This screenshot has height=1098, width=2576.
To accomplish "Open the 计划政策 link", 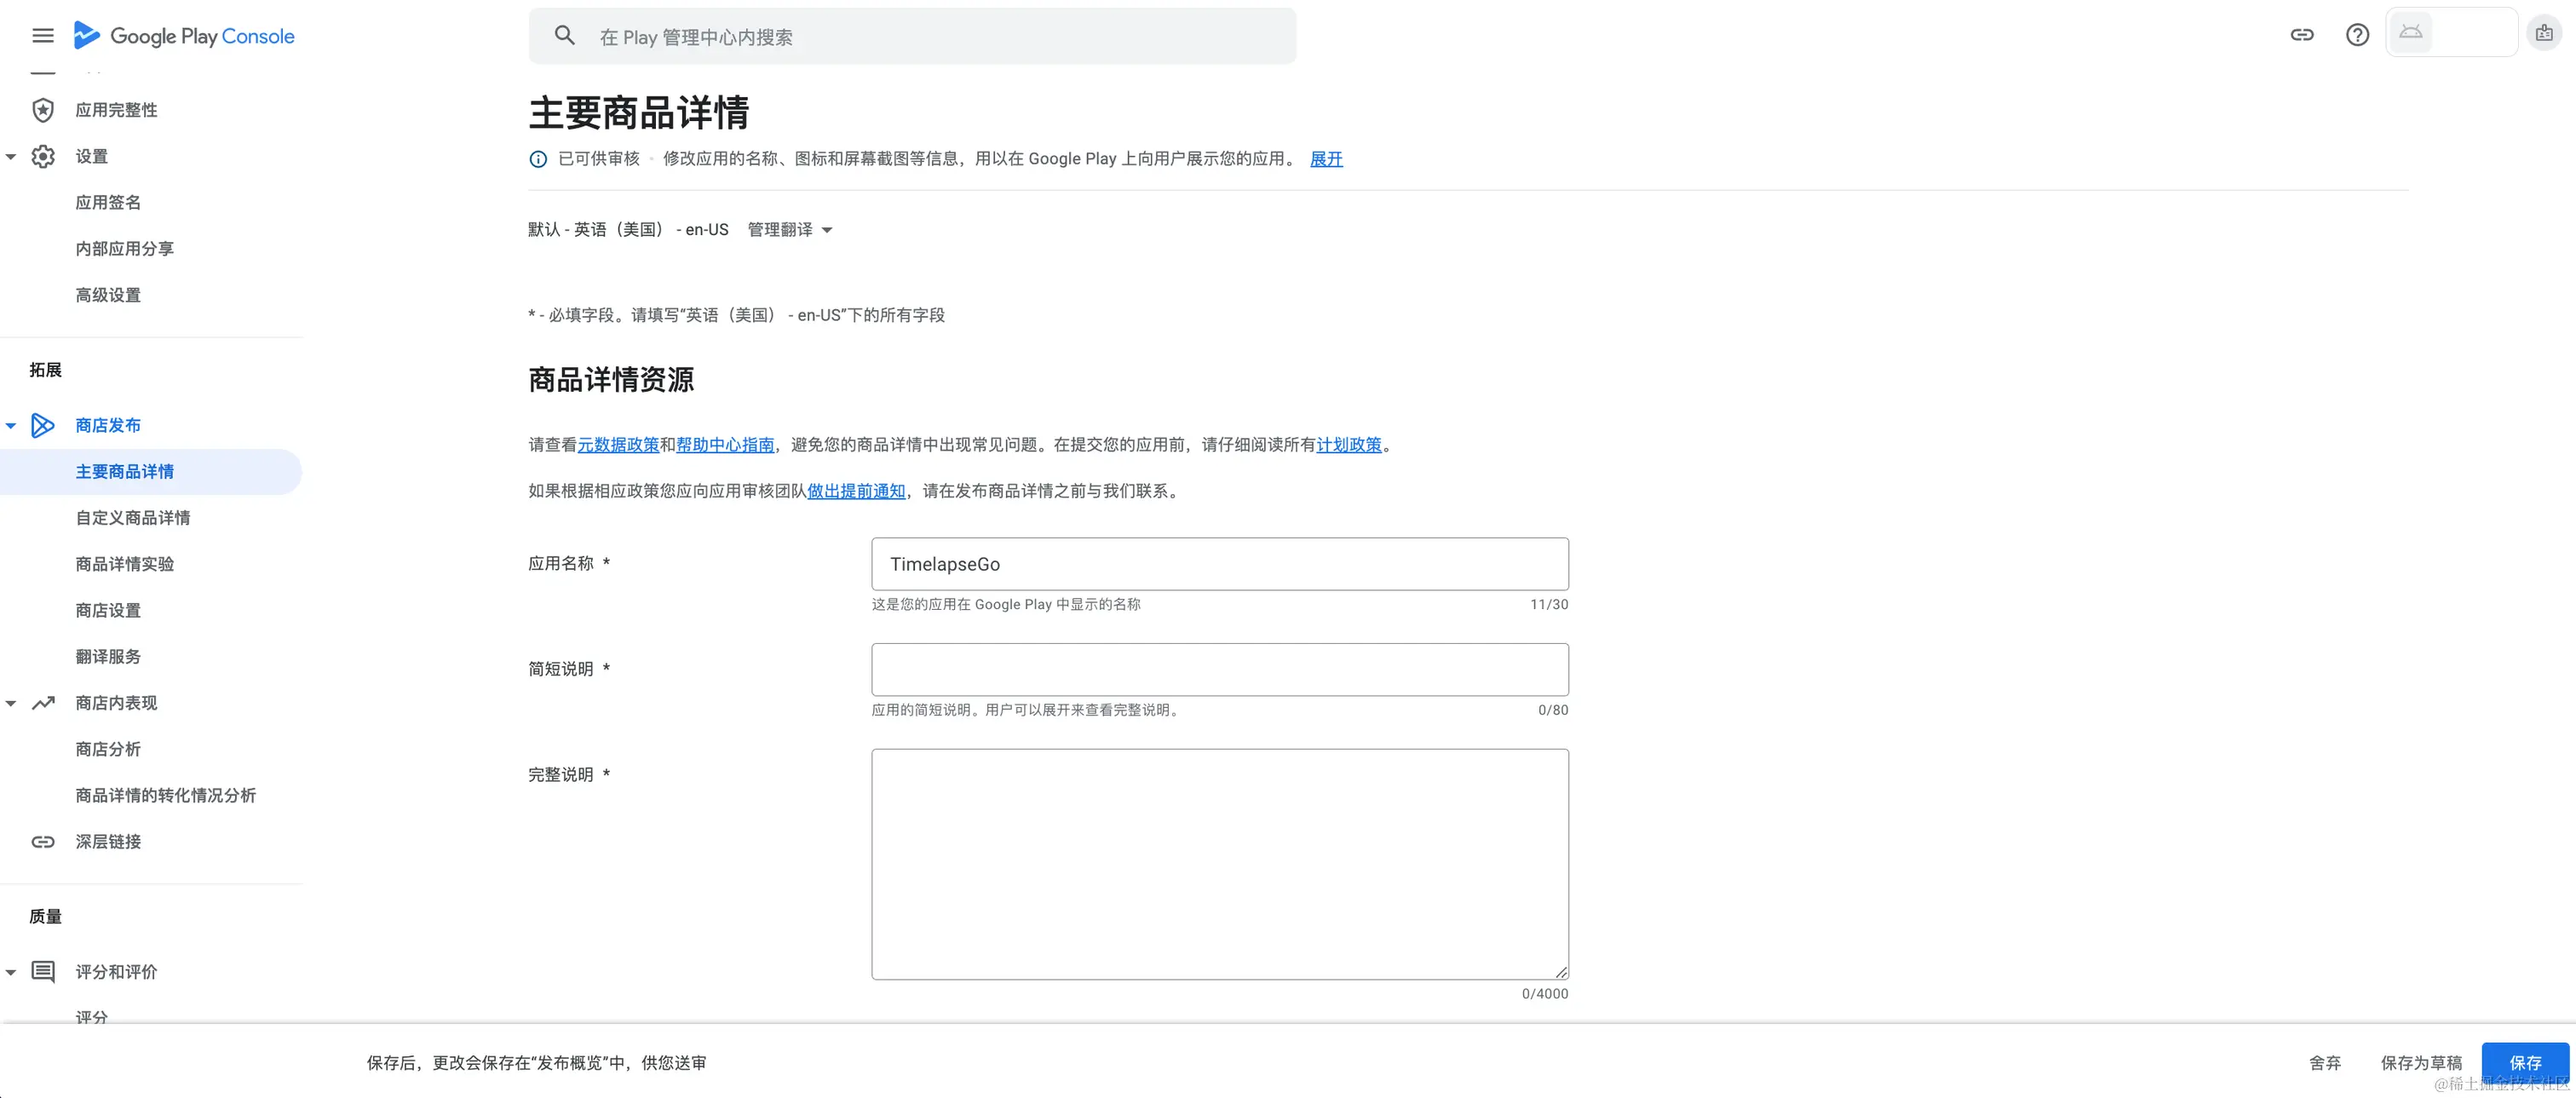I will (1349, 445).
